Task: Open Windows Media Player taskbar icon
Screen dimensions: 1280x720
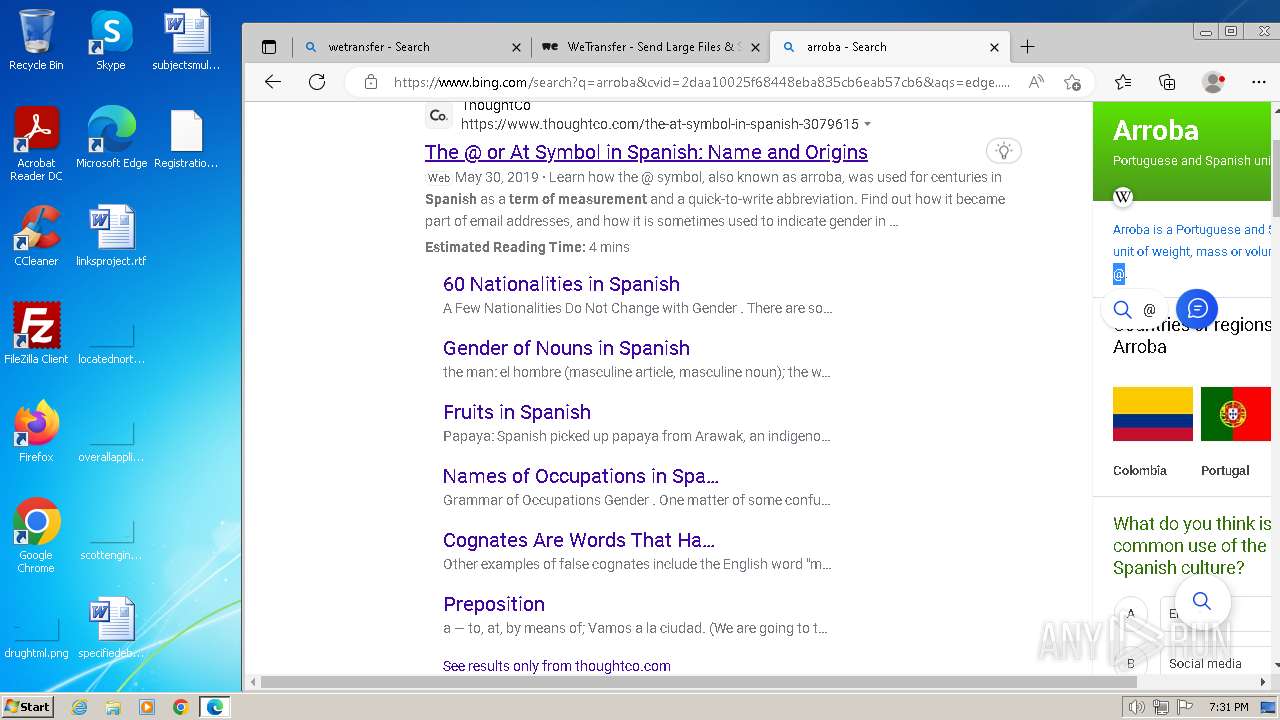Action: pos(147,707)
